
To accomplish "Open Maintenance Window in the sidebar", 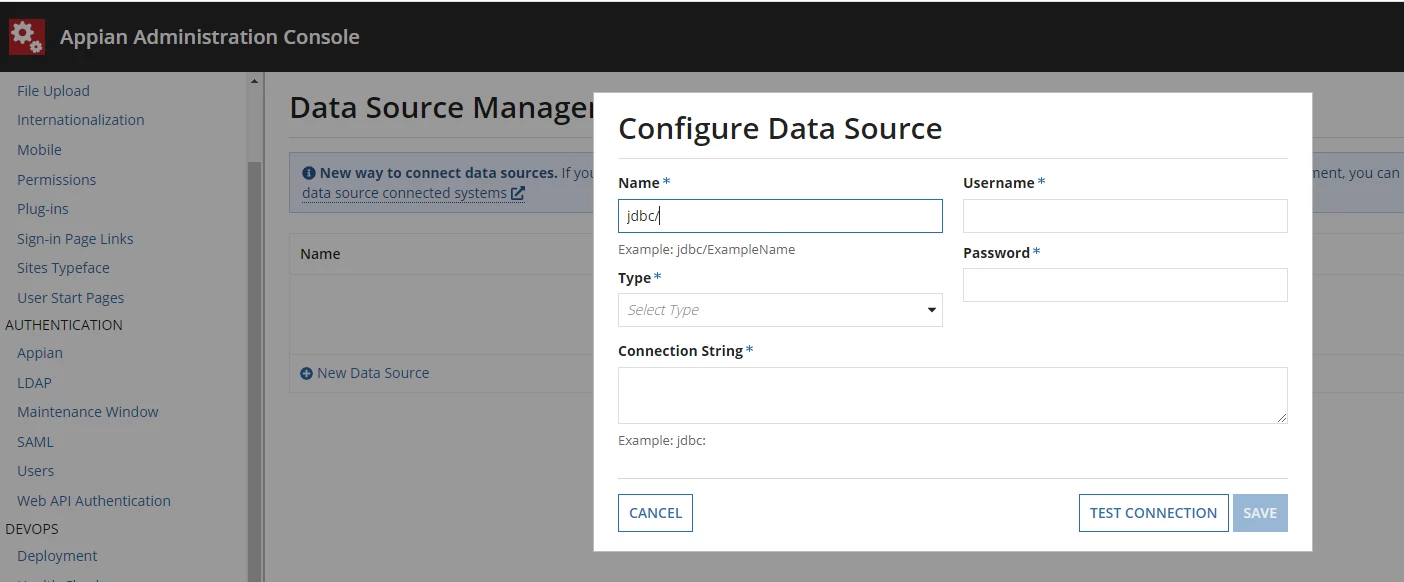I will [87, 412].
